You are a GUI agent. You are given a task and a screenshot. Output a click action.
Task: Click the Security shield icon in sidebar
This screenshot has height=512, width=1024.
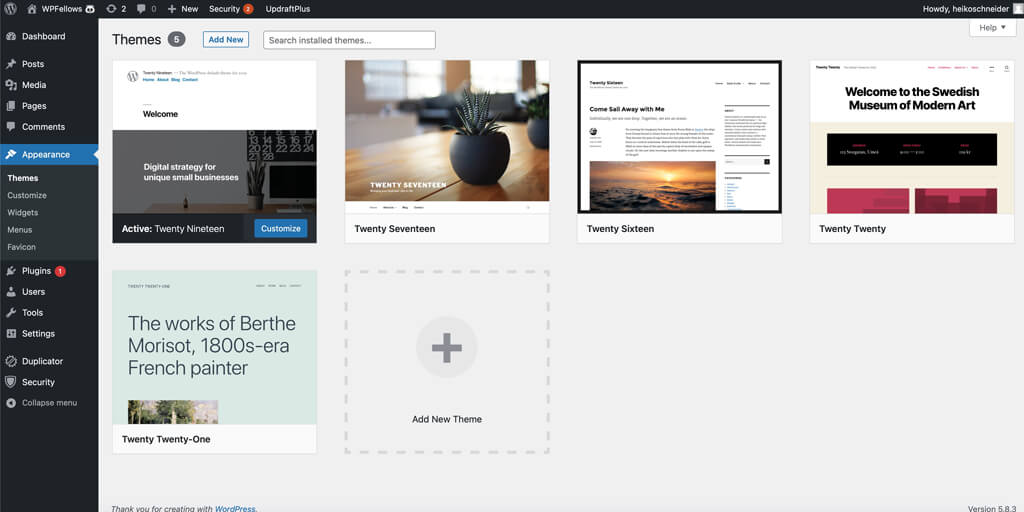[x=11, y=382]
